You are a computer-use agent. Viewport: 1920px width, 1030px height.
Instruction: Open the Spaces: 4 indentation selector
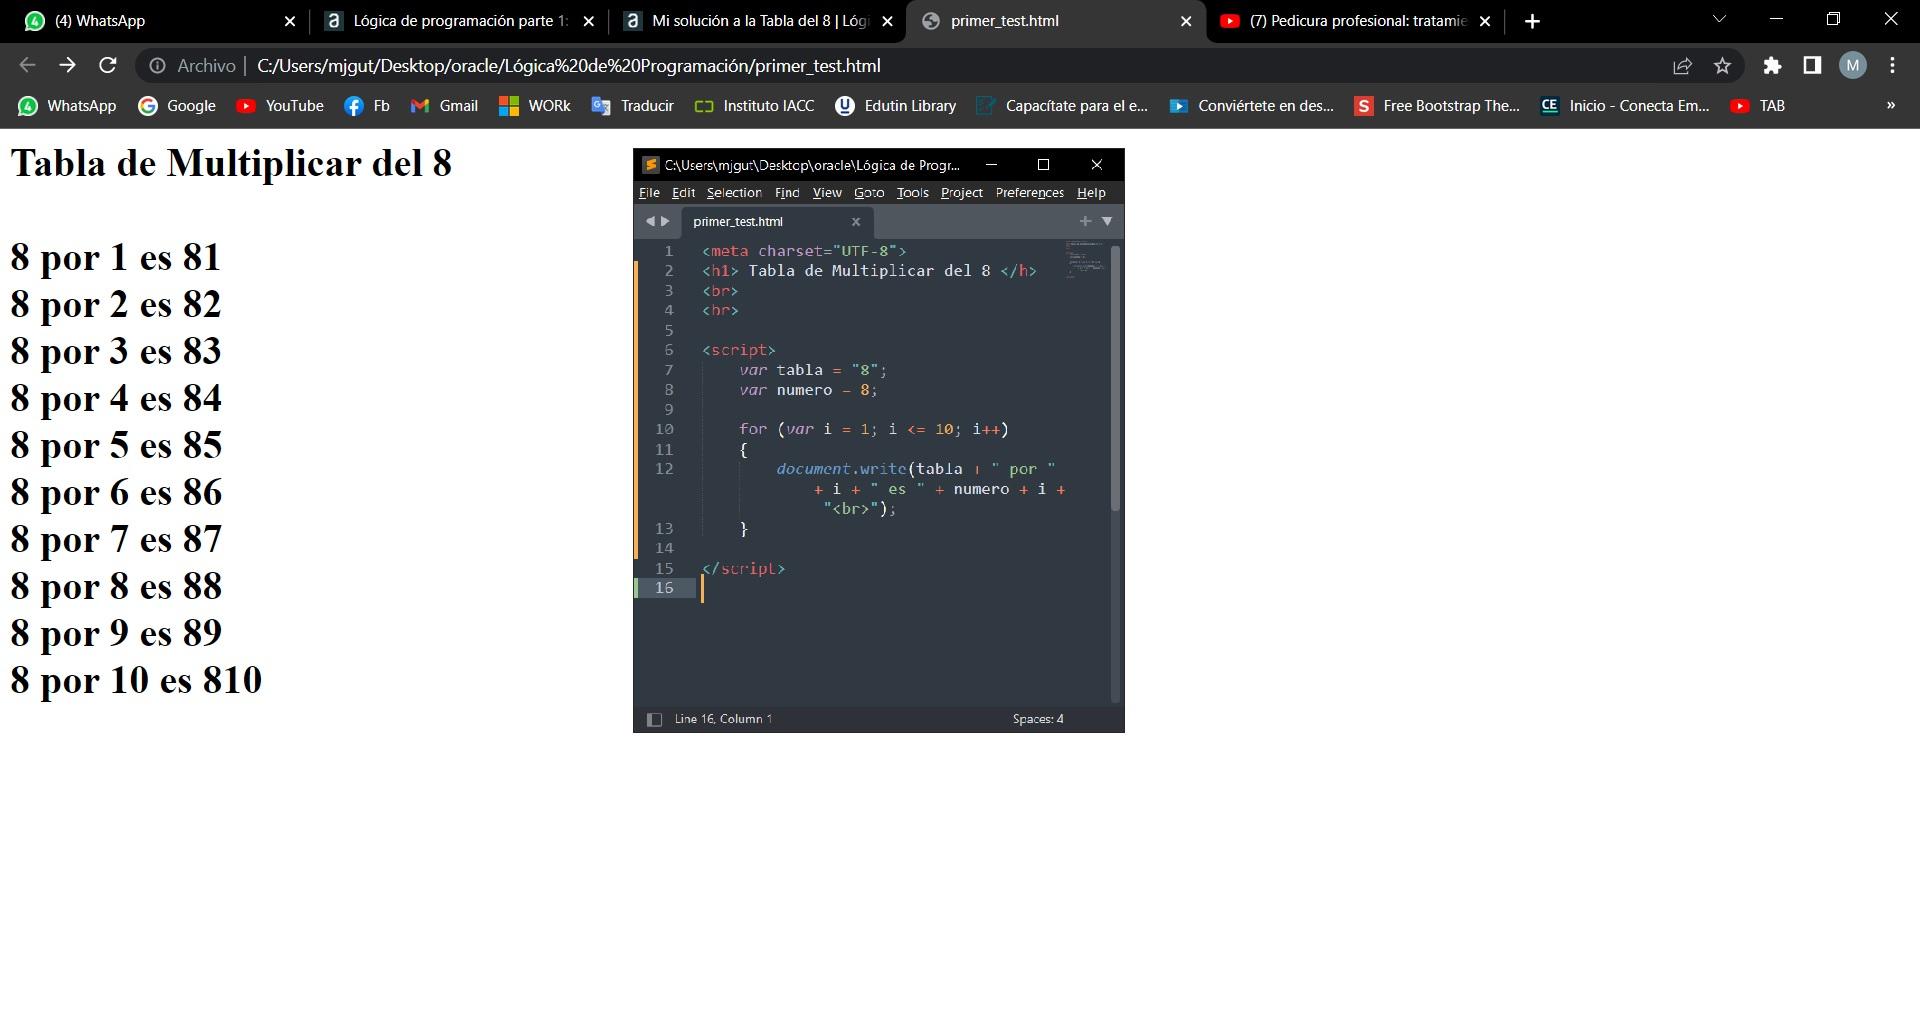1038,719
